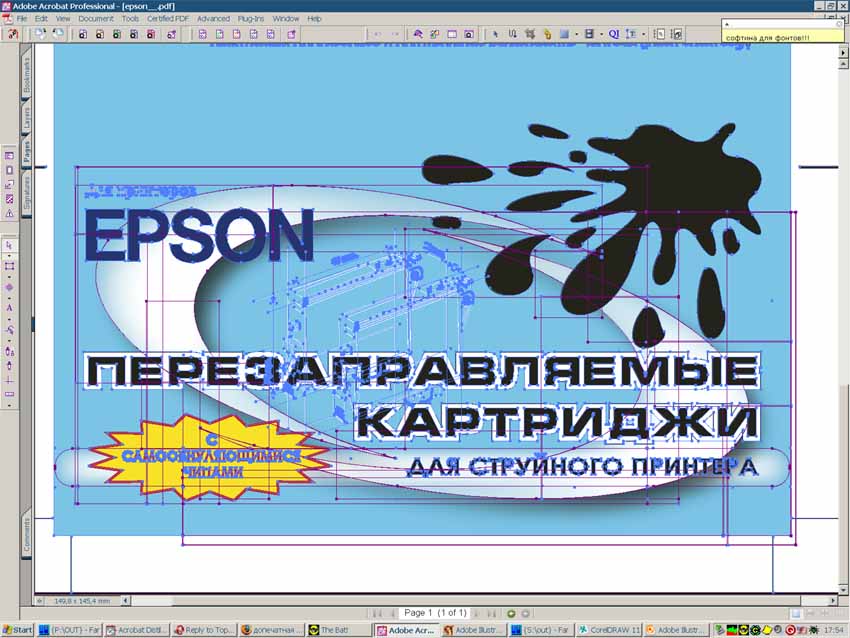Click the camera snapshot tool icon

(469, 34)
